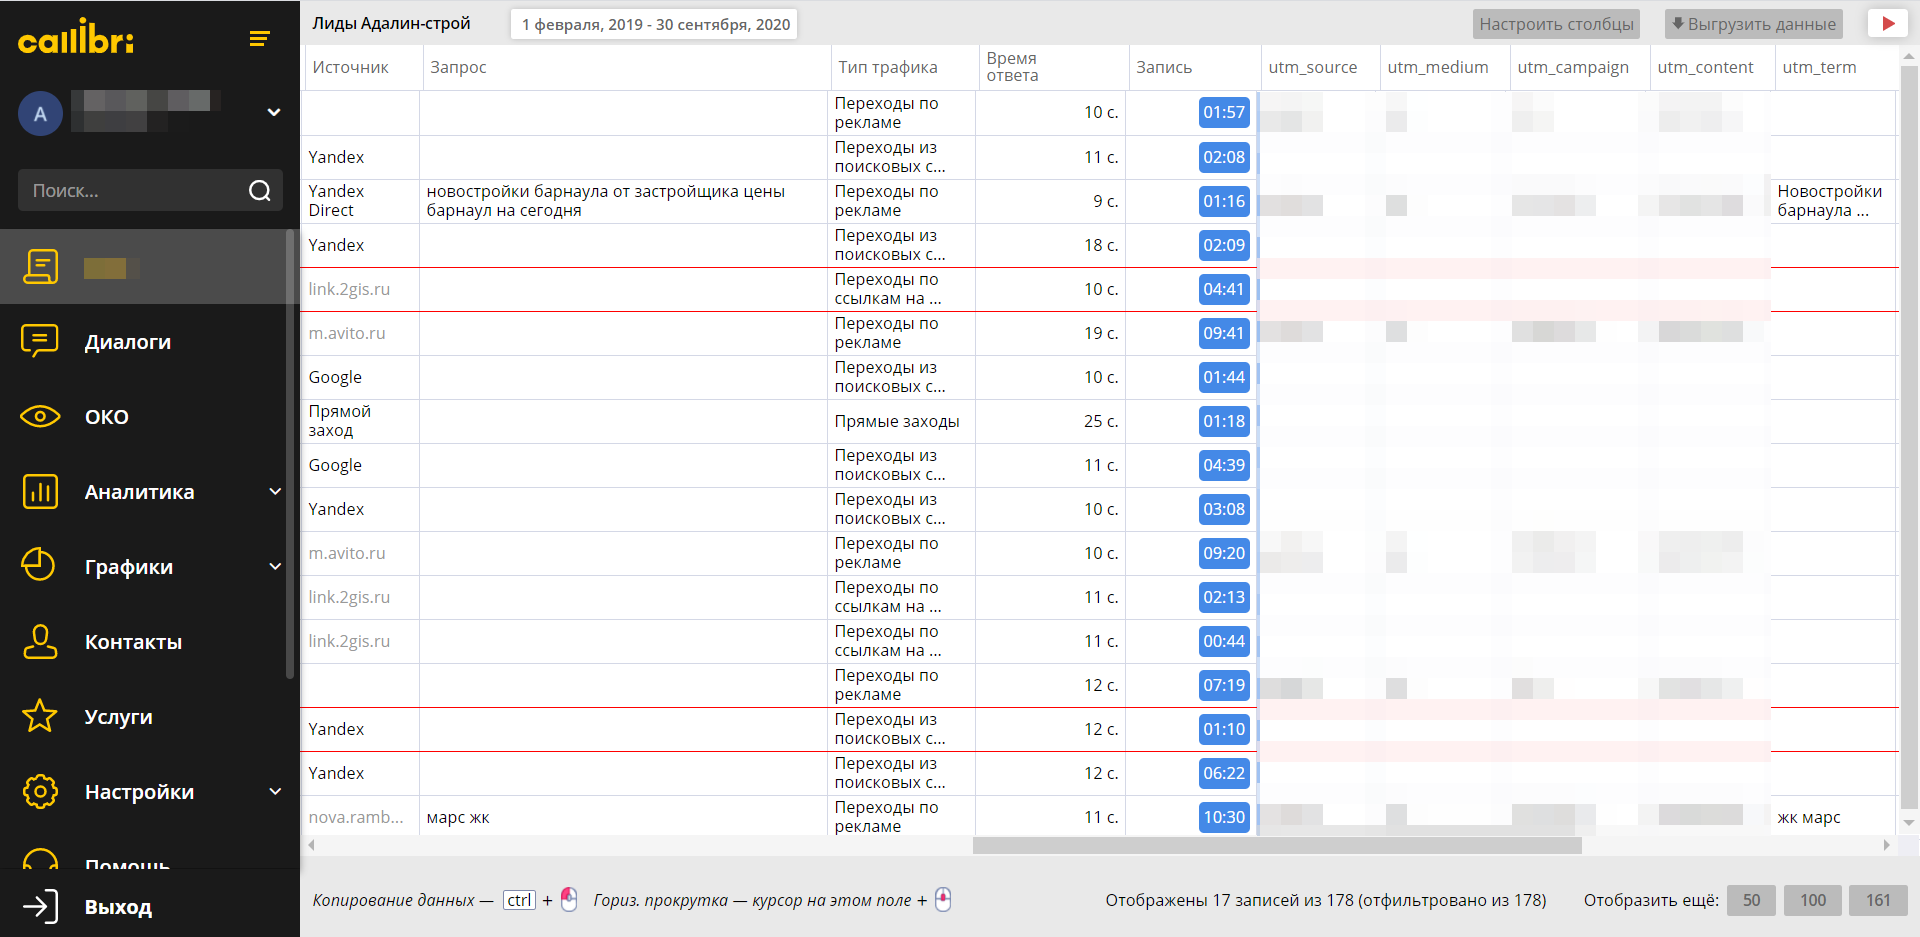1920x937 pixels.
Task: Play the call recording 06:22
Action: pyautogui.click(x=1224, y=773)
